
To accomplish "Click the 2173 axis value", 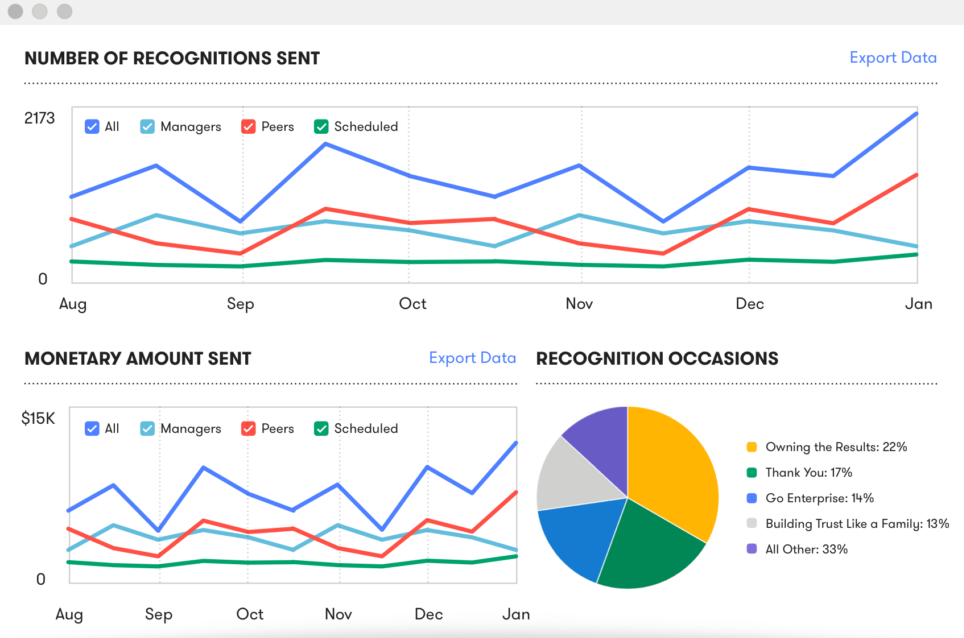I will [39, 118].
